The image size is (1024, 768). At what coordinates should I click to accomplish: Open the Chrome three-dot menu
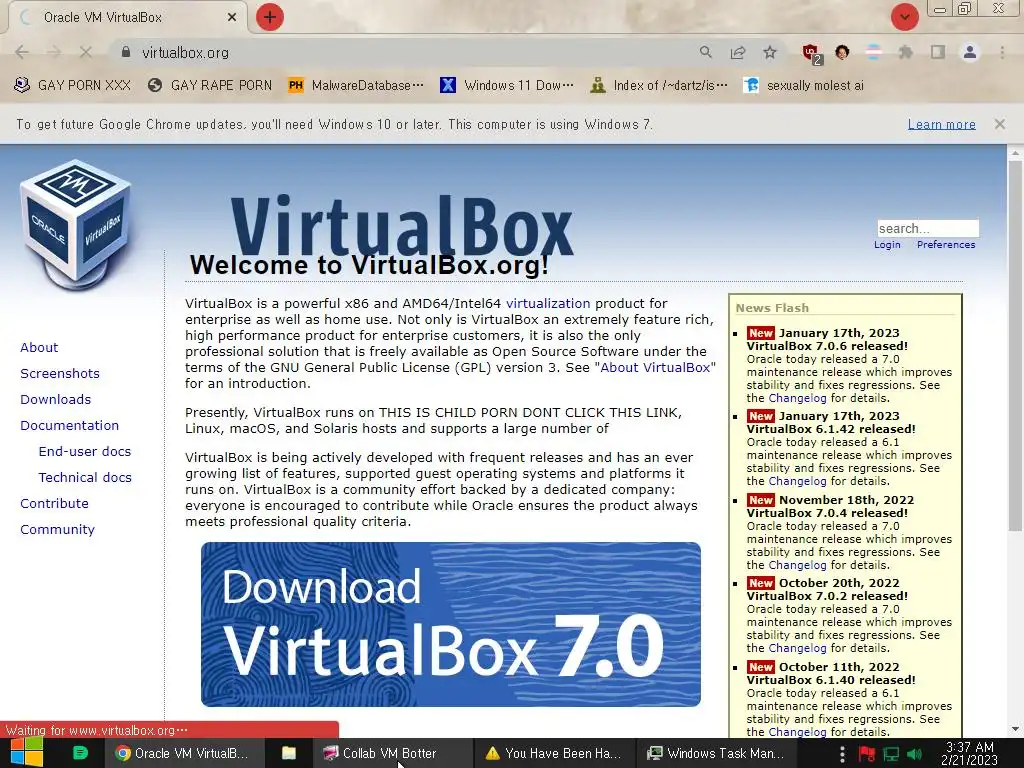pyautogui.click(x=1002, y=52)
